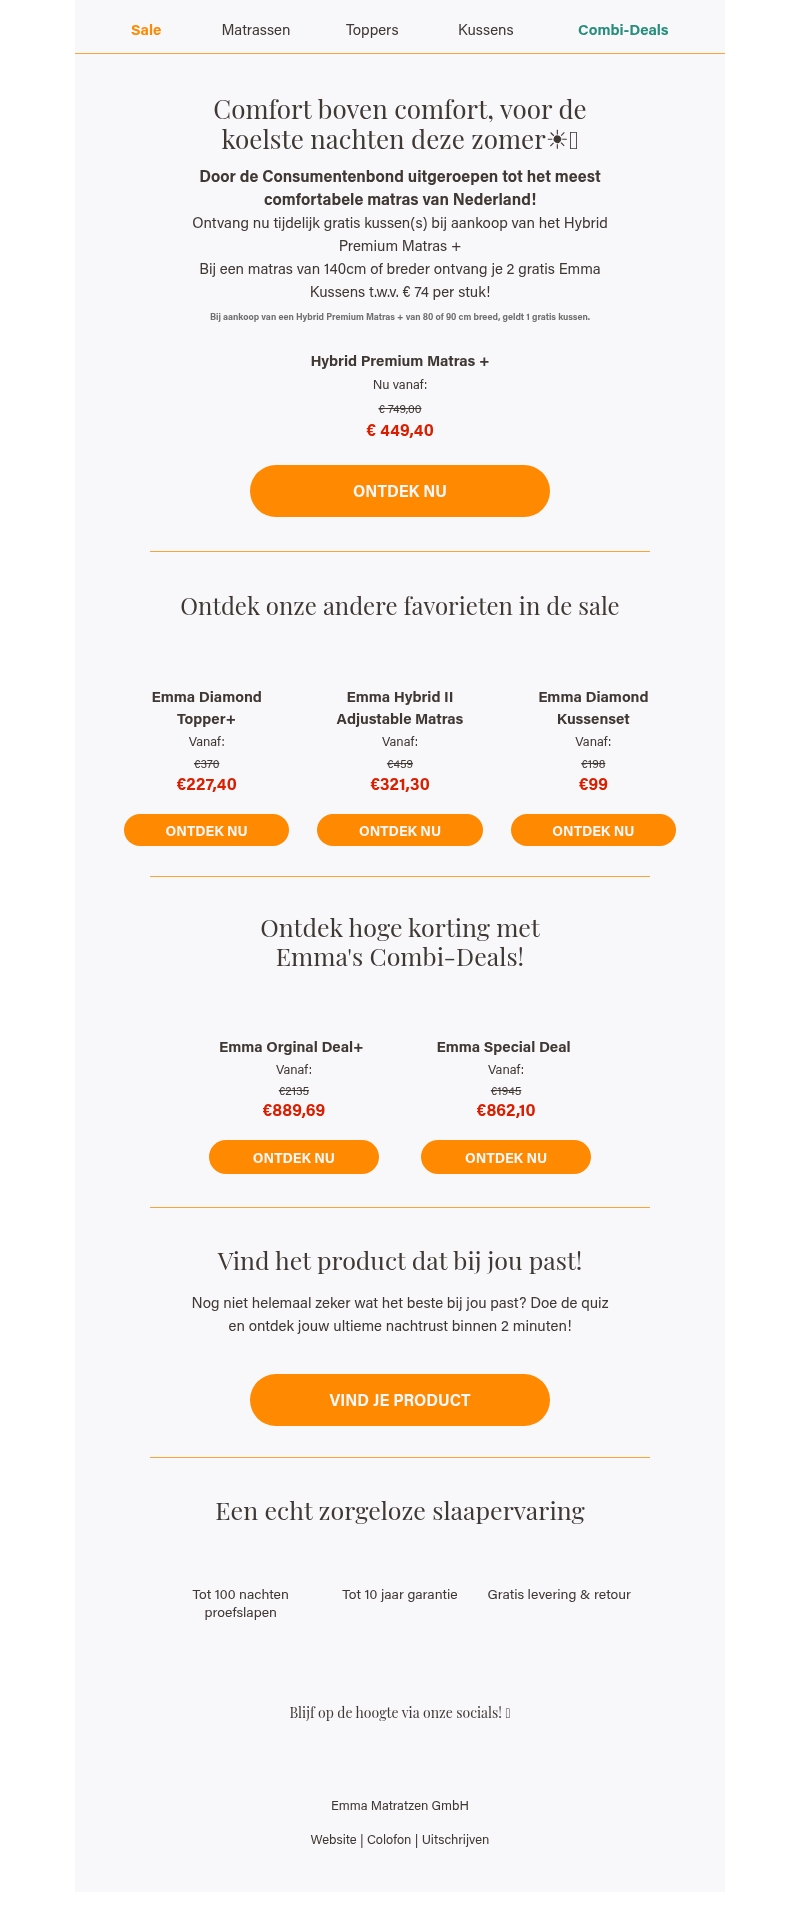The image size is (800, 1910).
Task: Open the Website footer link
Action: point(333,1840)
